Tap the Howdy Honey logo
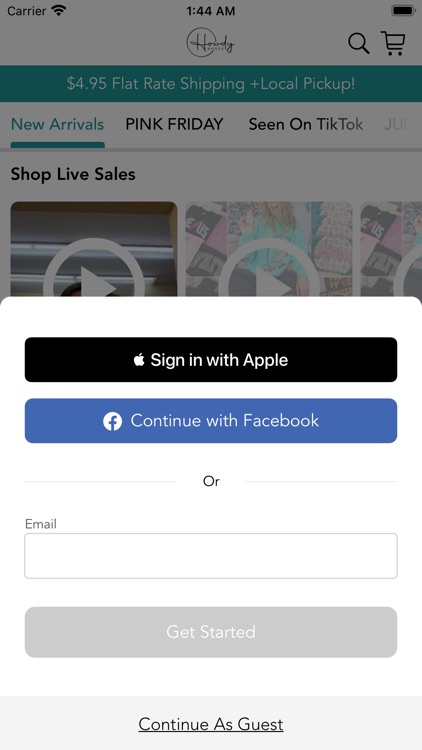Viewport: 422px width, 750px height. pyautogui.click(x=211, y=43)
